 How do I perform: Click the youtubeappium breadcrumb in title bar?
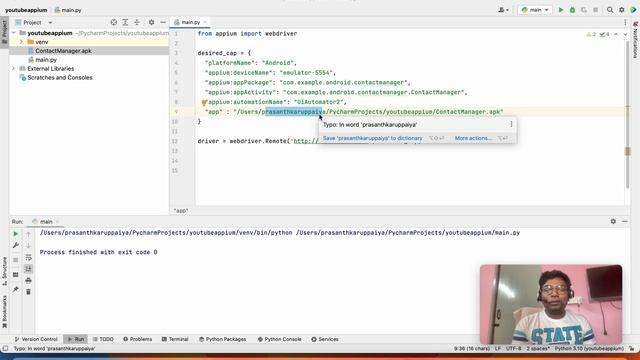tap(26, 10)
